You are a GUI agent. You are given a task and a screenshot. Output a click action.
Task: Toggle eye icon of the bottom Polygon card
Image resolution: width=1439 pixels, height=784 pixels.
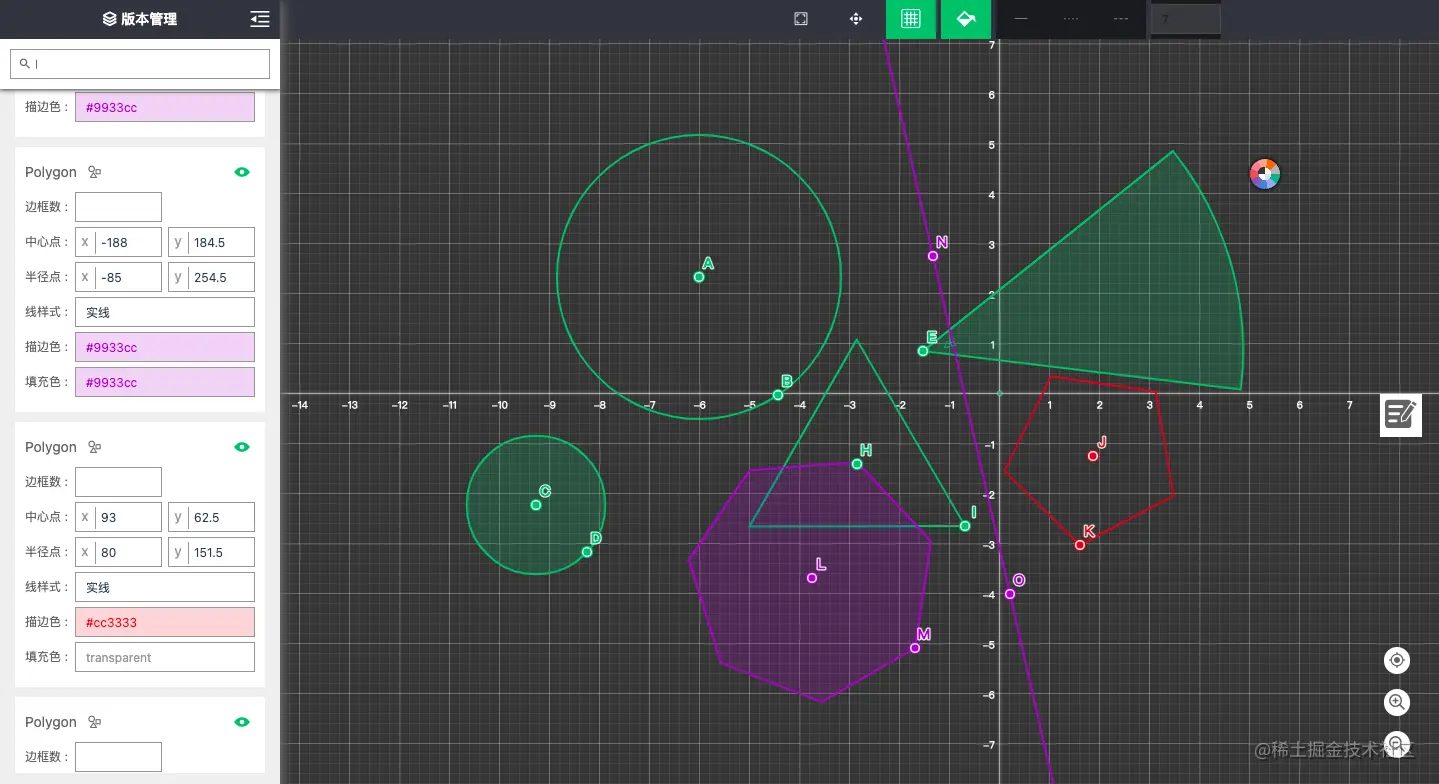pyautogui.click(x=242, y=722)
